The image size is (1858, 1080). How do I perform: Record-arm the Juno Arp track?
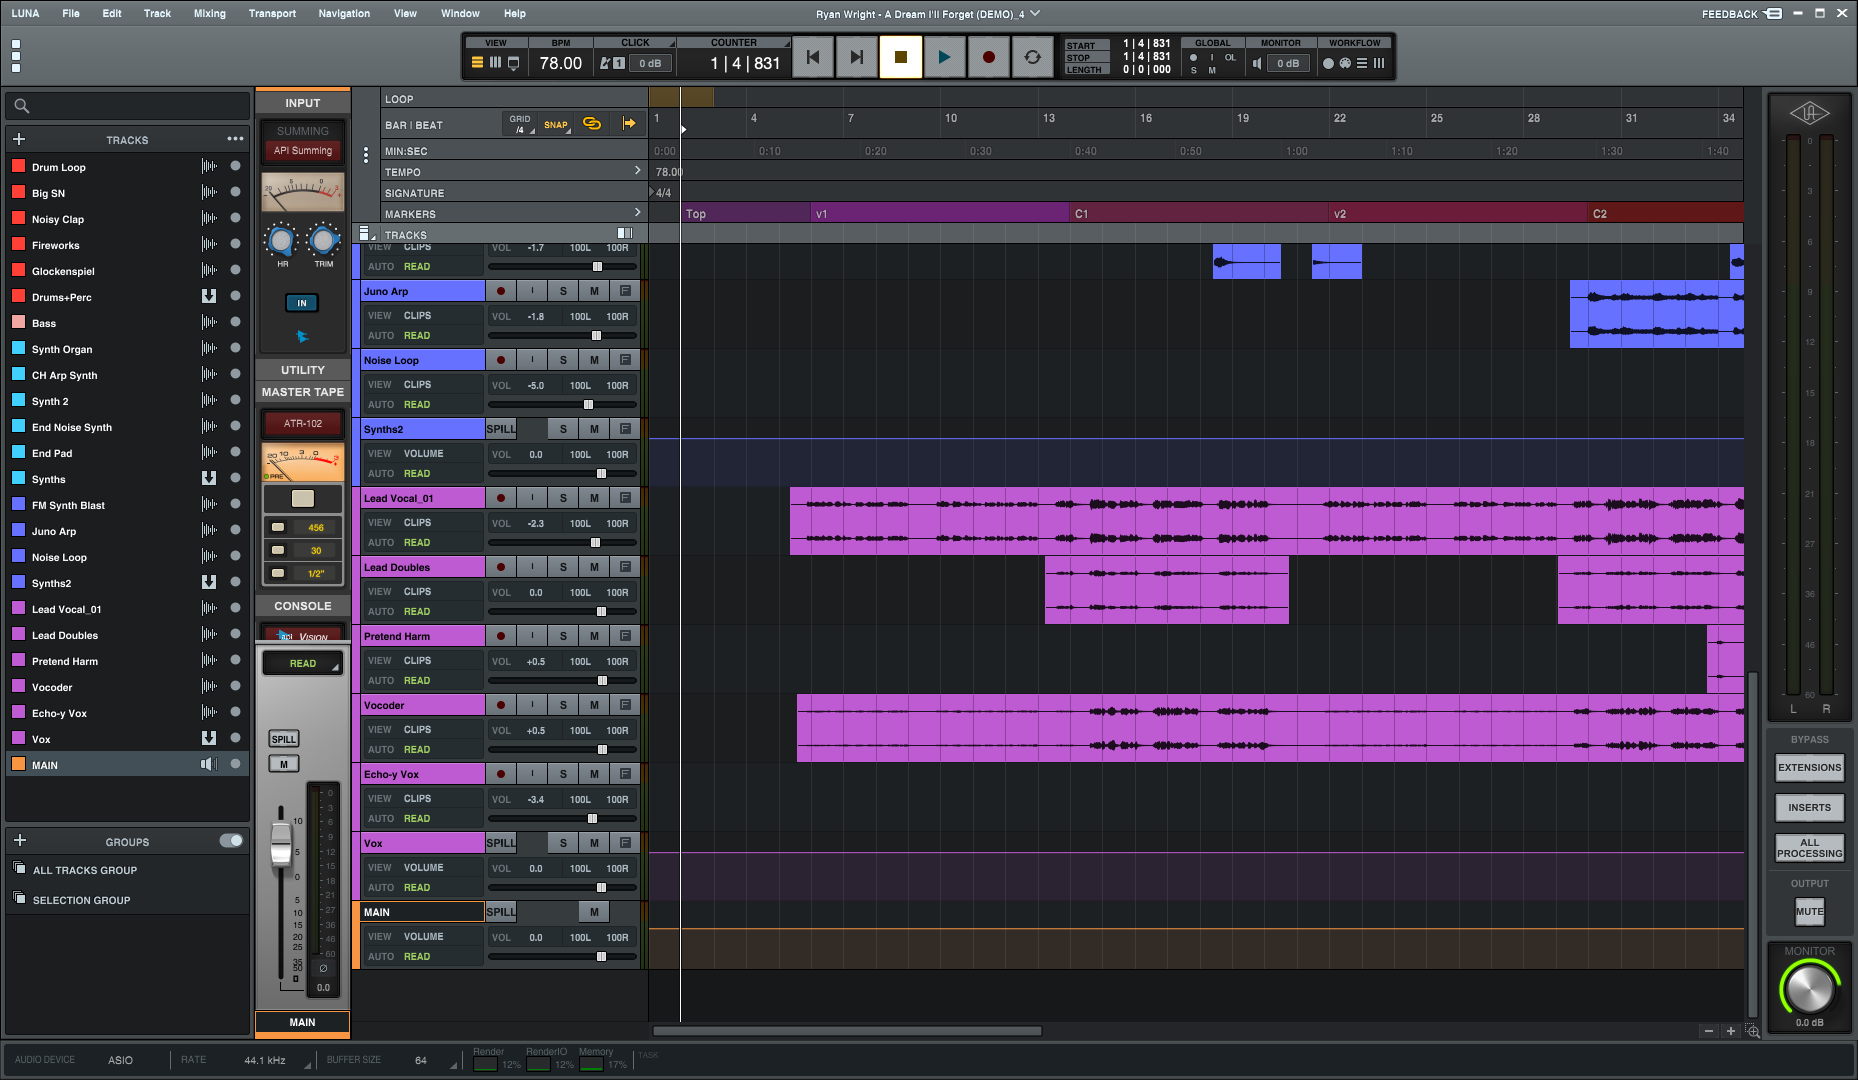point(500,291)
